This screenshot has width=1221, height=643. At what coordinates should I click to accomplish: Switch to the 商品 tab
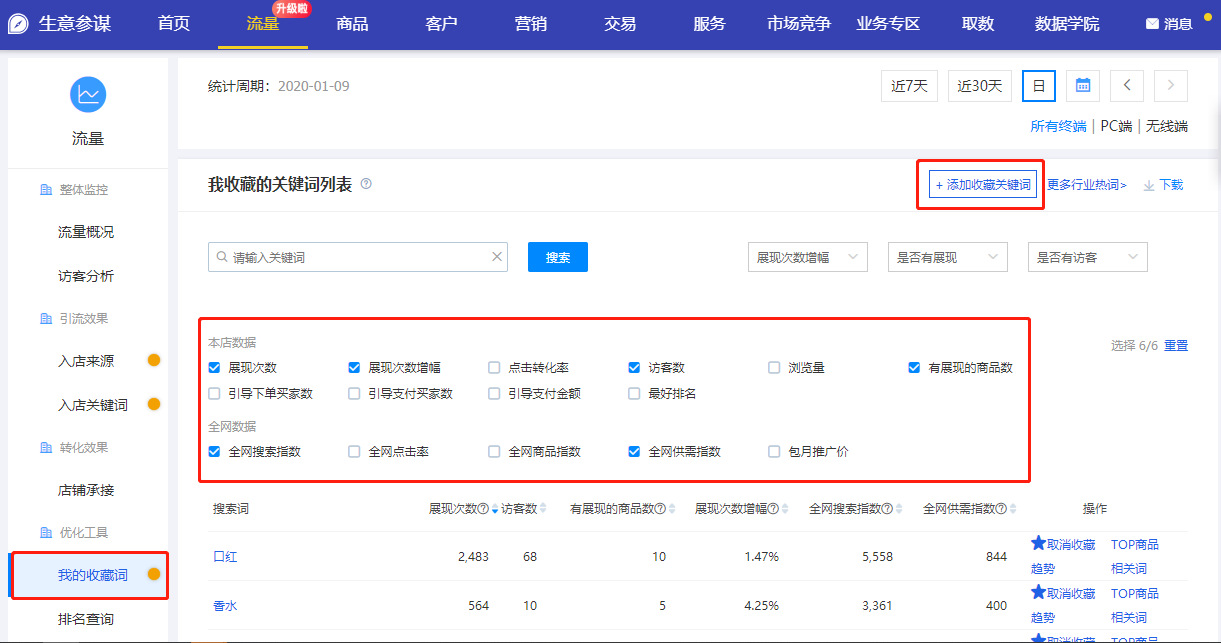[x=352, y=24]
